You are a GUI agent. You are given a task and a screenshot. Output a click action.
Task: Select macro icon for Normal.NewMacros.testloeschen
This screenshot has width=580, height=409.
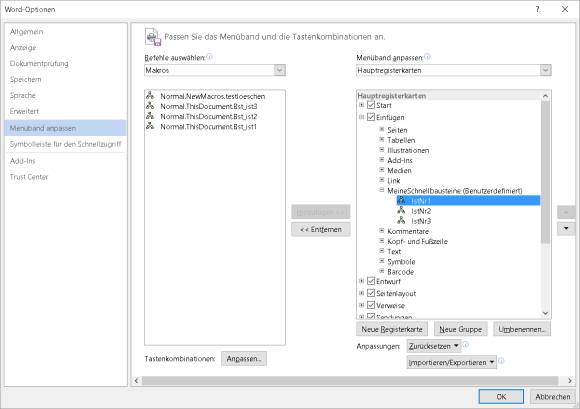pyautogui.click(x=150, y=95)
